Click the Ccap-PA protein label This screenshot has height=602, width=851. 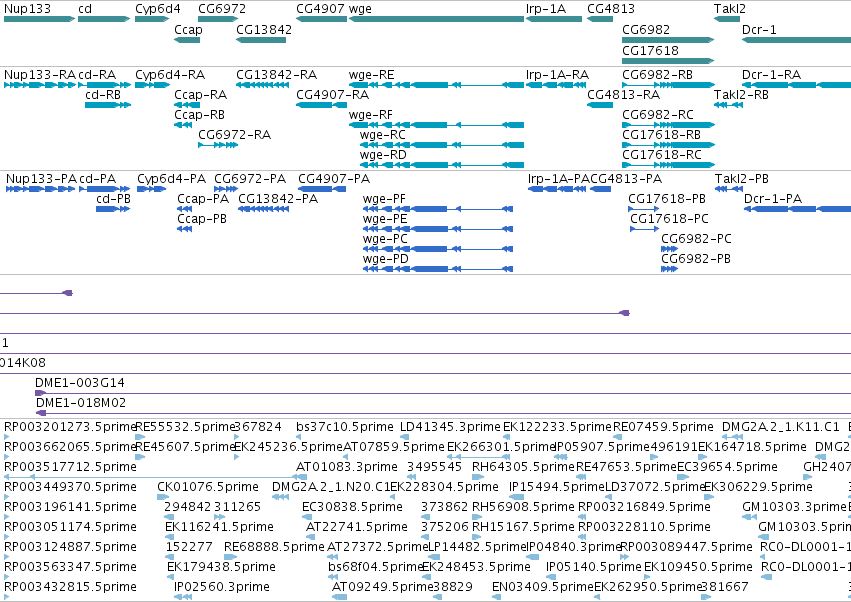pyautogui.click(x=203, y=199)
